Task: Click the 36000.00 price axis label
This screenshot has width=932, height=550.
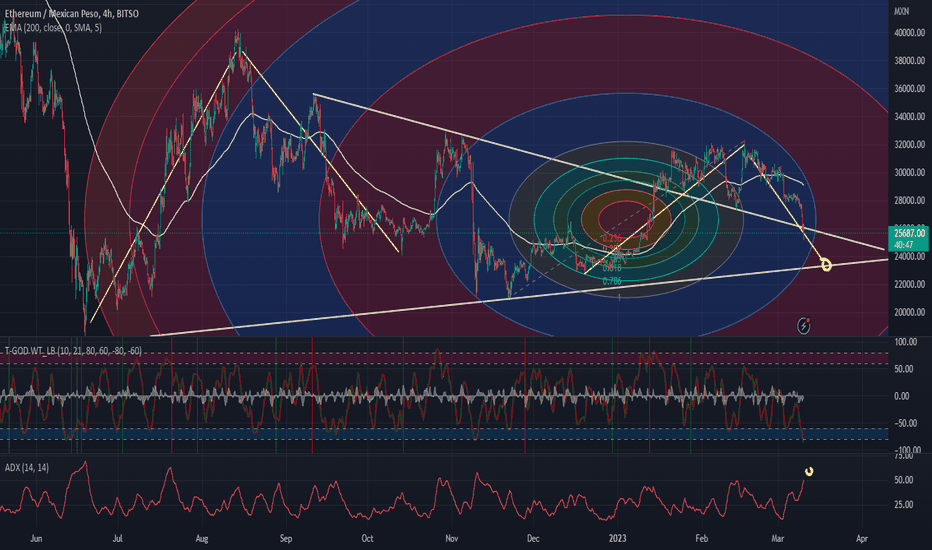Action: (909, 89)
